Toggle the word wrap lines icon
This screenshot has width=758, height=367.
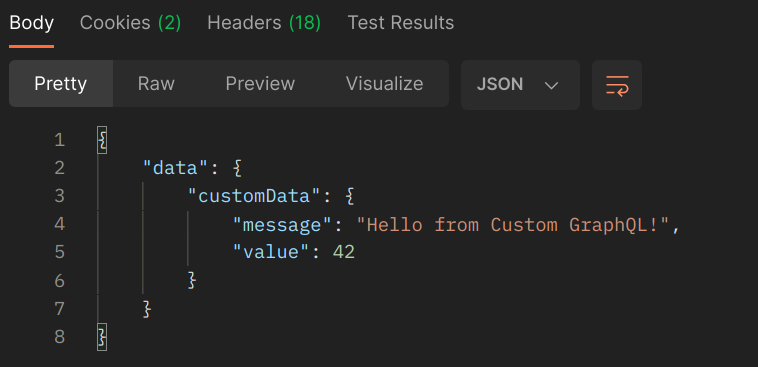617,85
